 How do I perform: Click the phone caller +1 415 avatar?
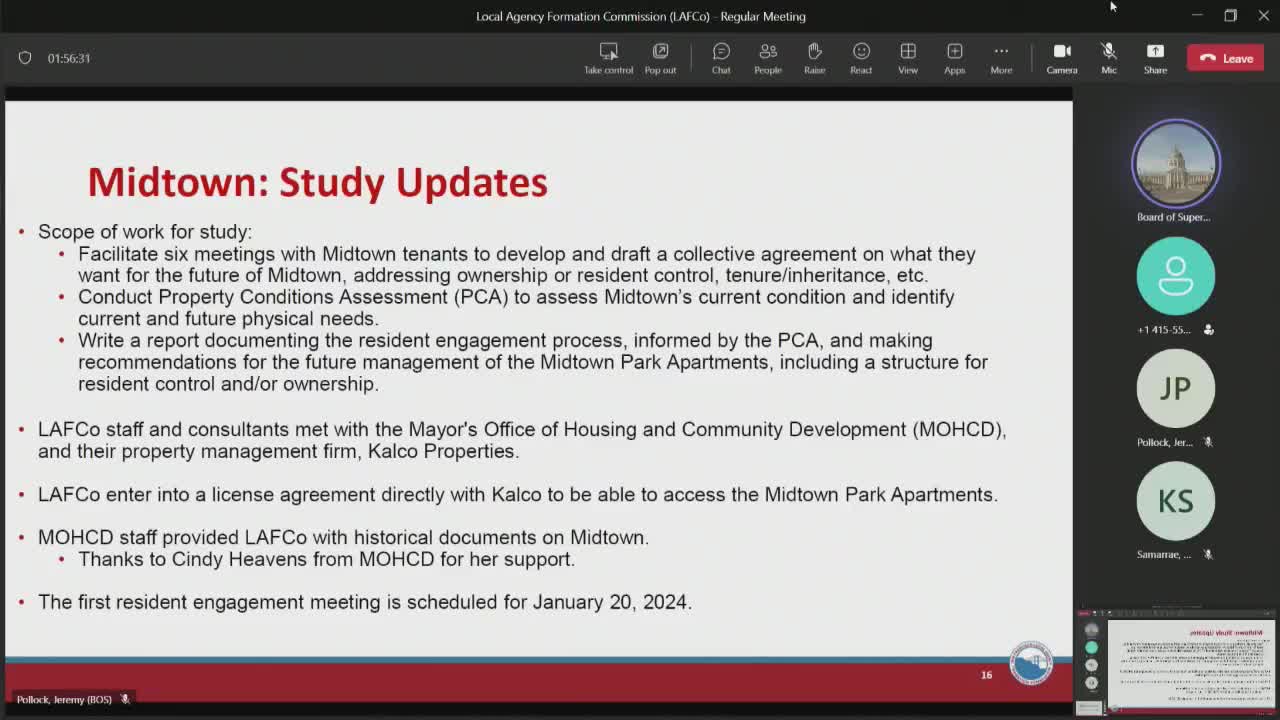pos(1175,276)
